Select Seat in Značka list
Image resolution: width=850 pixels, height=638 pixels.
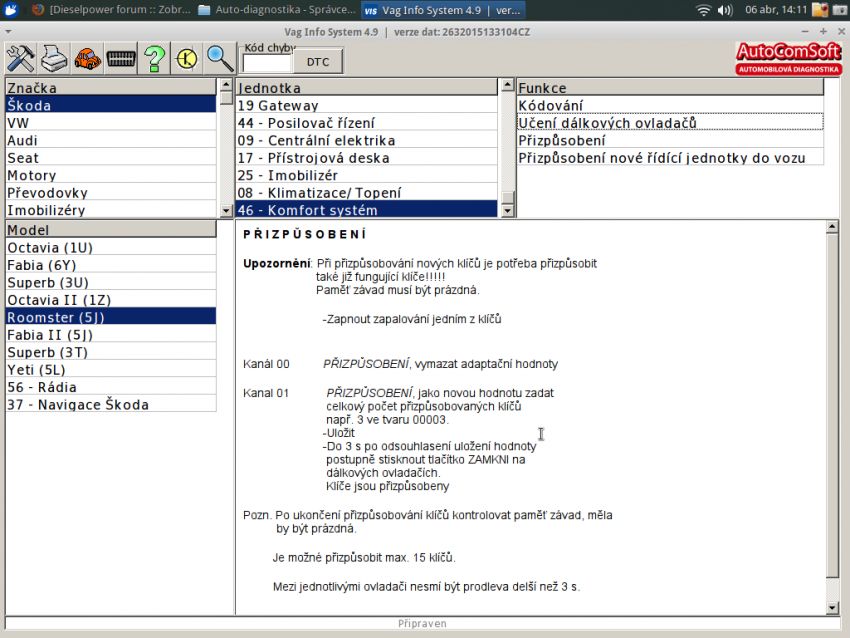111,157
